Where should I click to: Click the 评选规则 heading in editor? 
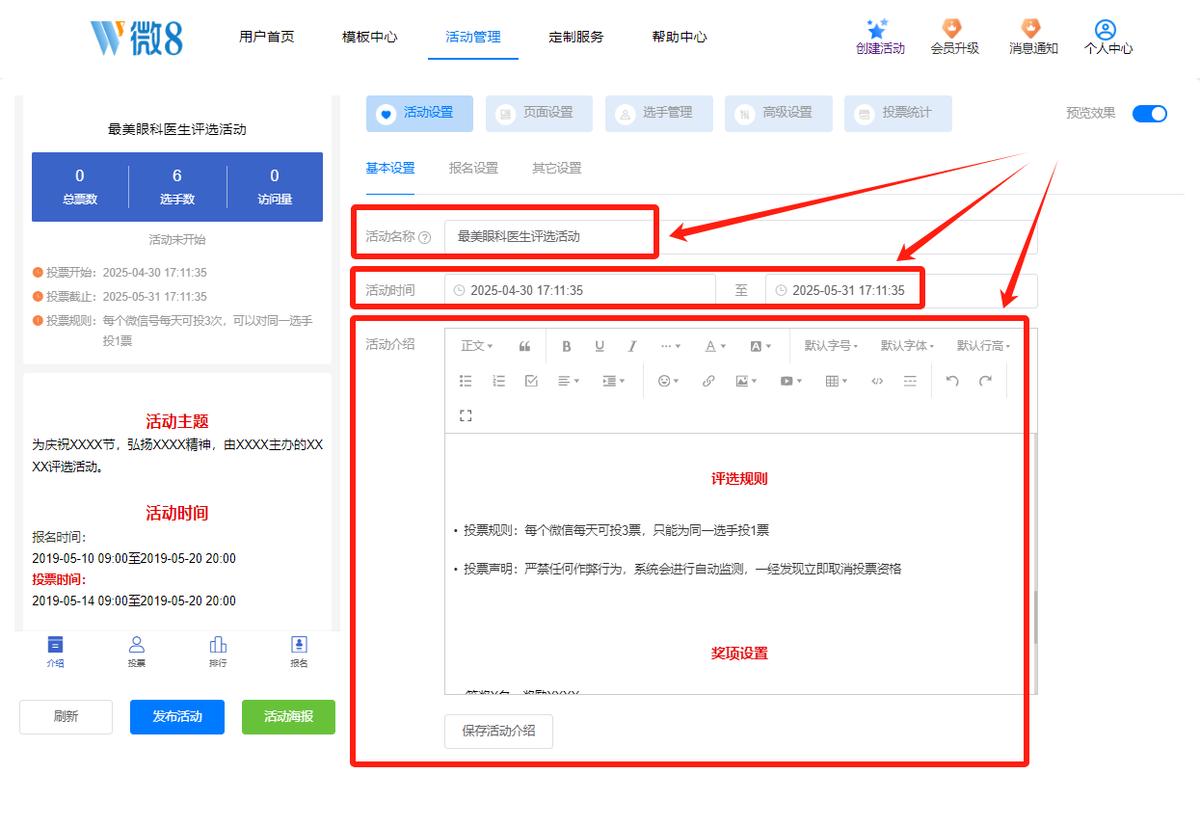pos(739,479)
